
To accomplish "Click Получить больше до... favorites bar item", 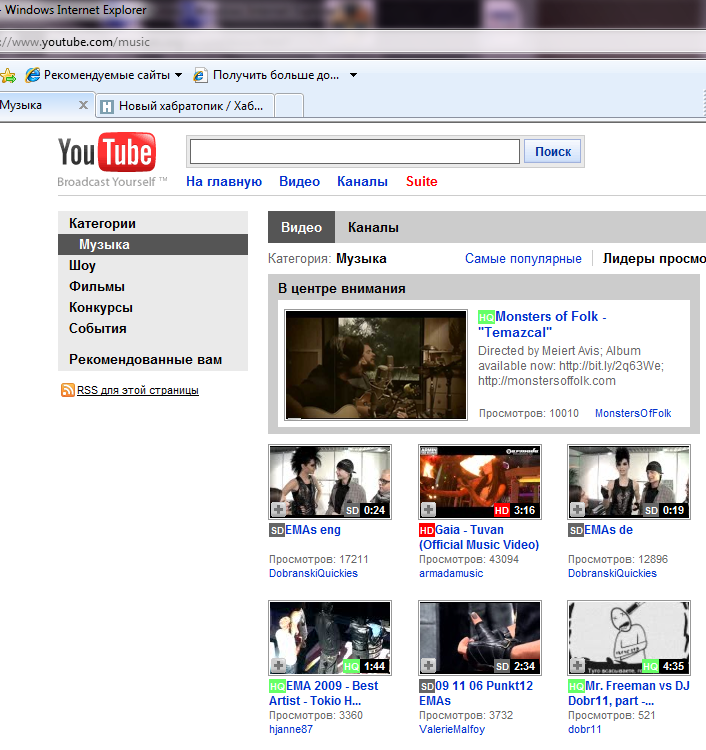I will [x=276, y=75].
